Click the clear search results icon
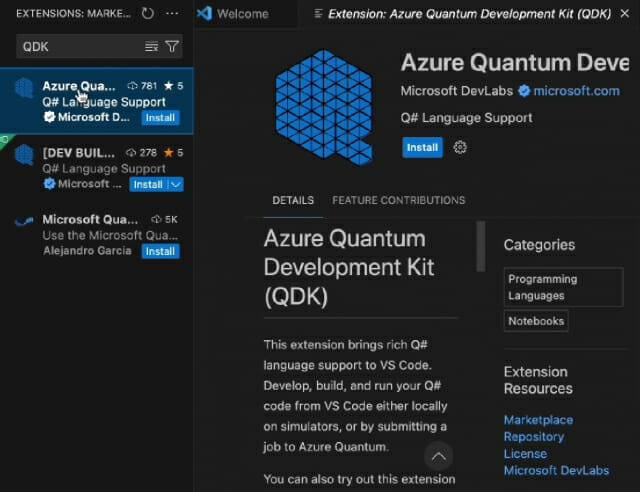 tap(152, 47)
